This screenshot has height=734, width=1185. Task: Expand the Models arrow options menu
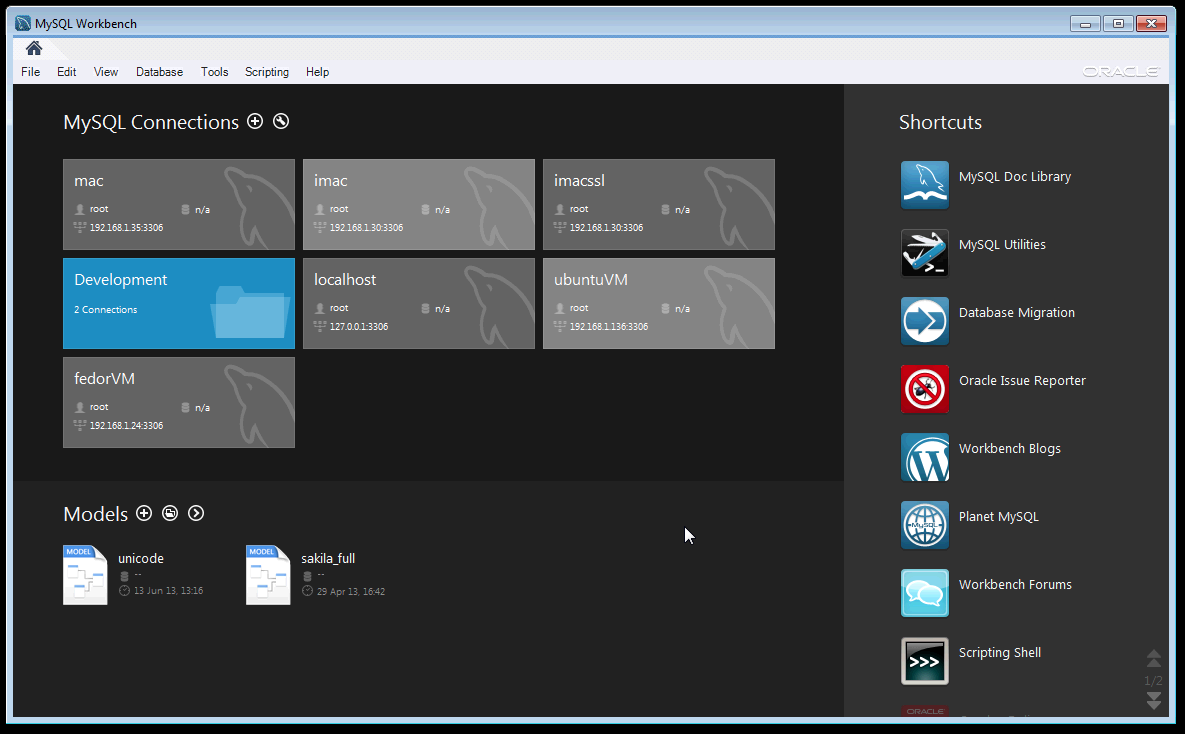(196, 513)
